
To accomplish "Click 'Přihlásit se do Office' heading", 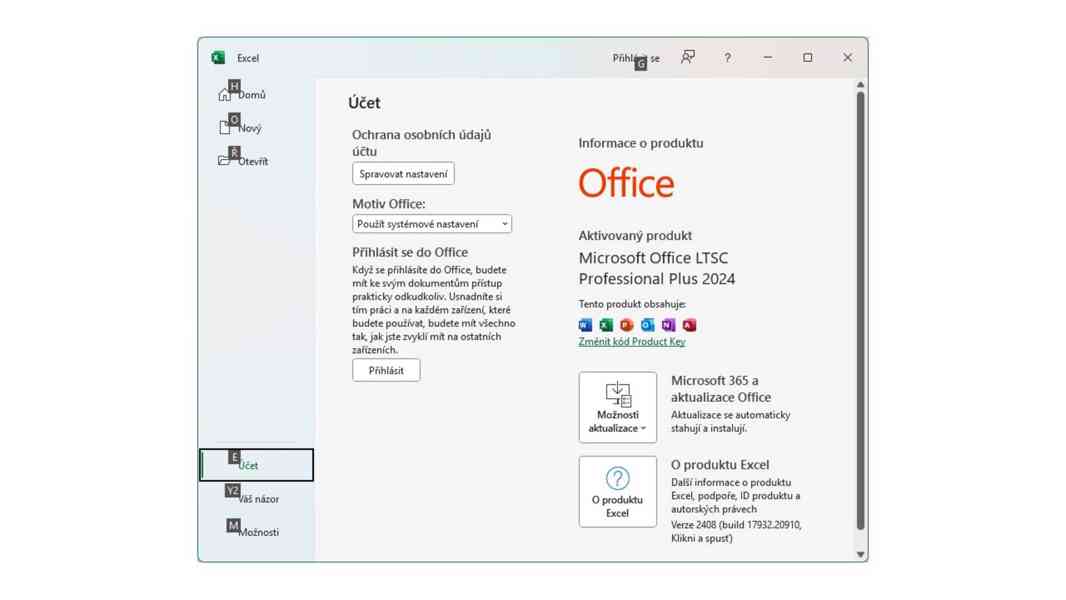I will (x=410, y=252).
